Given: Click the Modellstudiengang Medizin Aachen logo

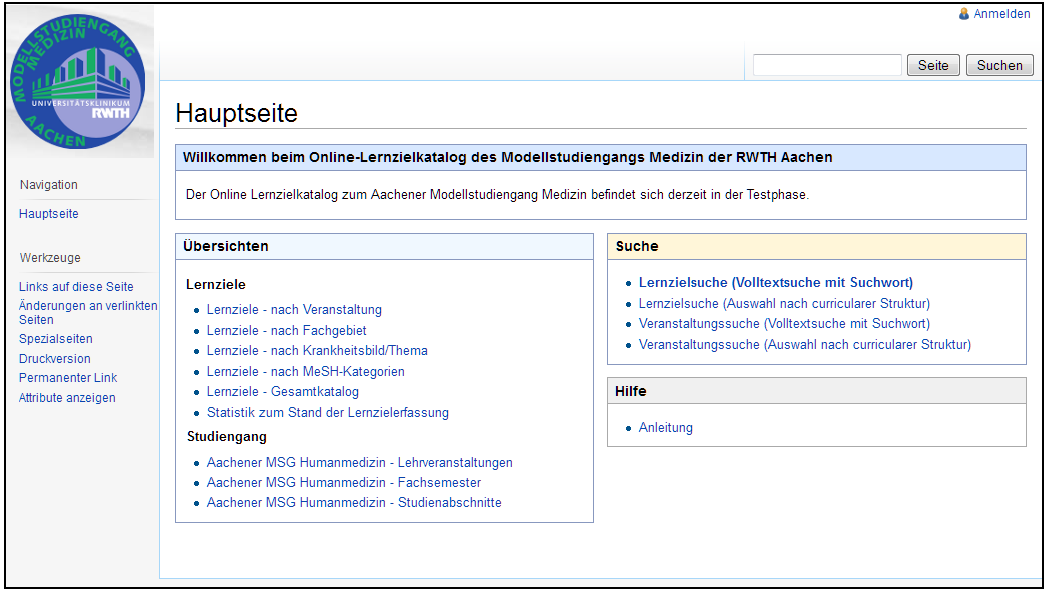Looking at the screenshot, I should pyautogui.click(x=78, y=82).
